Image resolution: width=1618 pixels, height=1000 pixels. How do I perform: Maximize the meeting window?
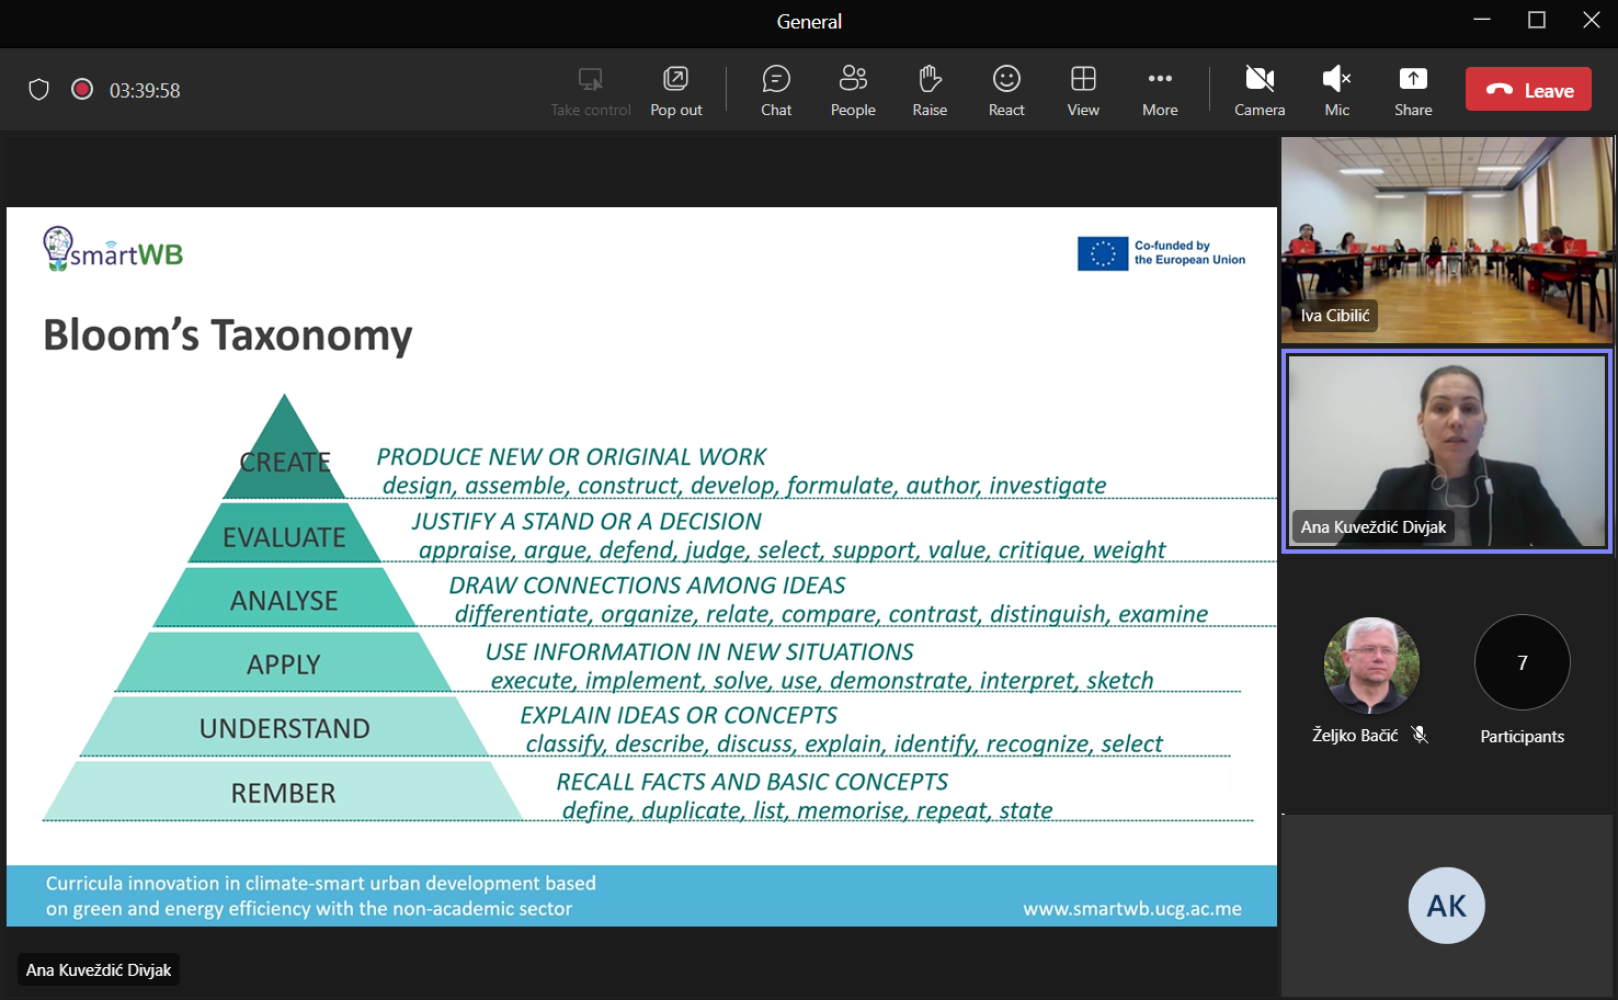(1537, 20)
